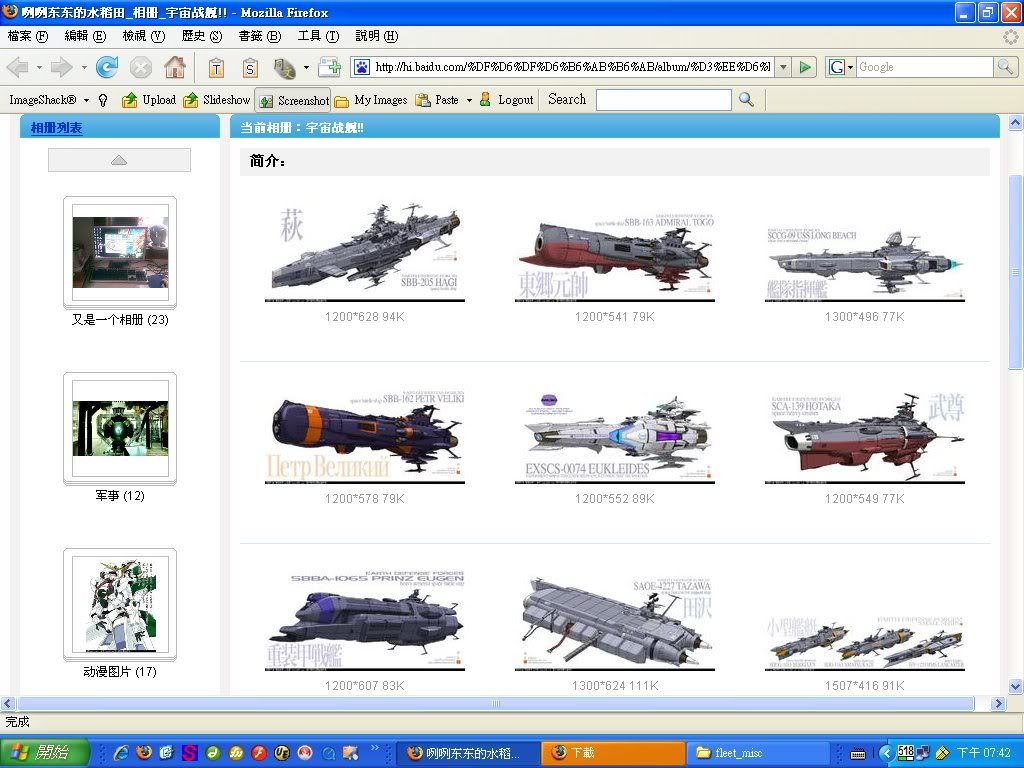Click the green Go arrow button
The width and height of the screenshot is (1024, 768).
click(x=805, y=67)
